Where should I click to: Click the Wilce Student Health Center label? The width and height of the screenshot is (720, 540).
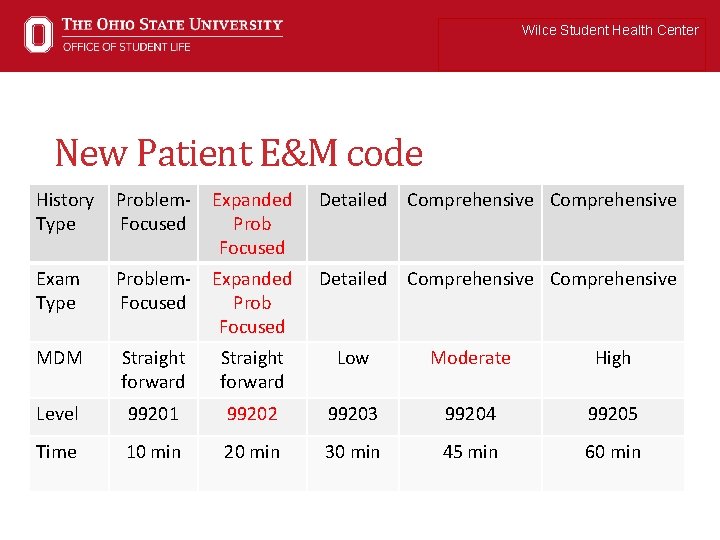pyautogui.click(x=610, y=30)
